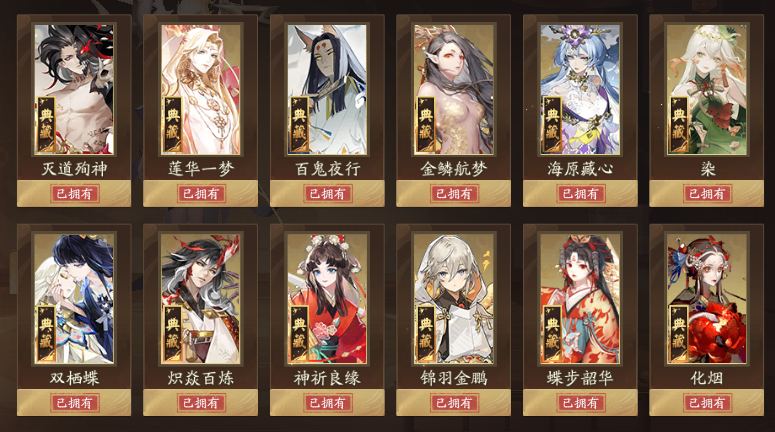Choose the 金鳞航梦 skin portrait
Image resolution: width=775 pixels, height=432 pixels.
(x=454, y=89)
